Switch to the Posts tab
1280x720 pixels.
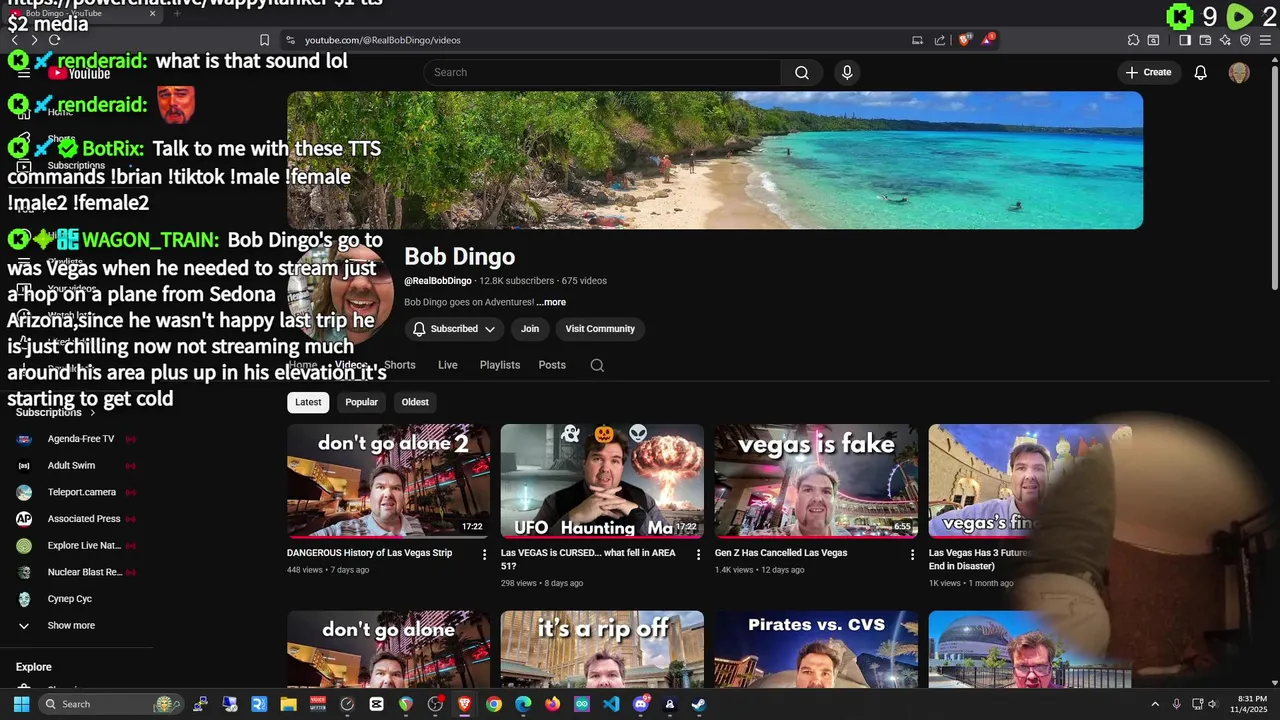(552, 365)
